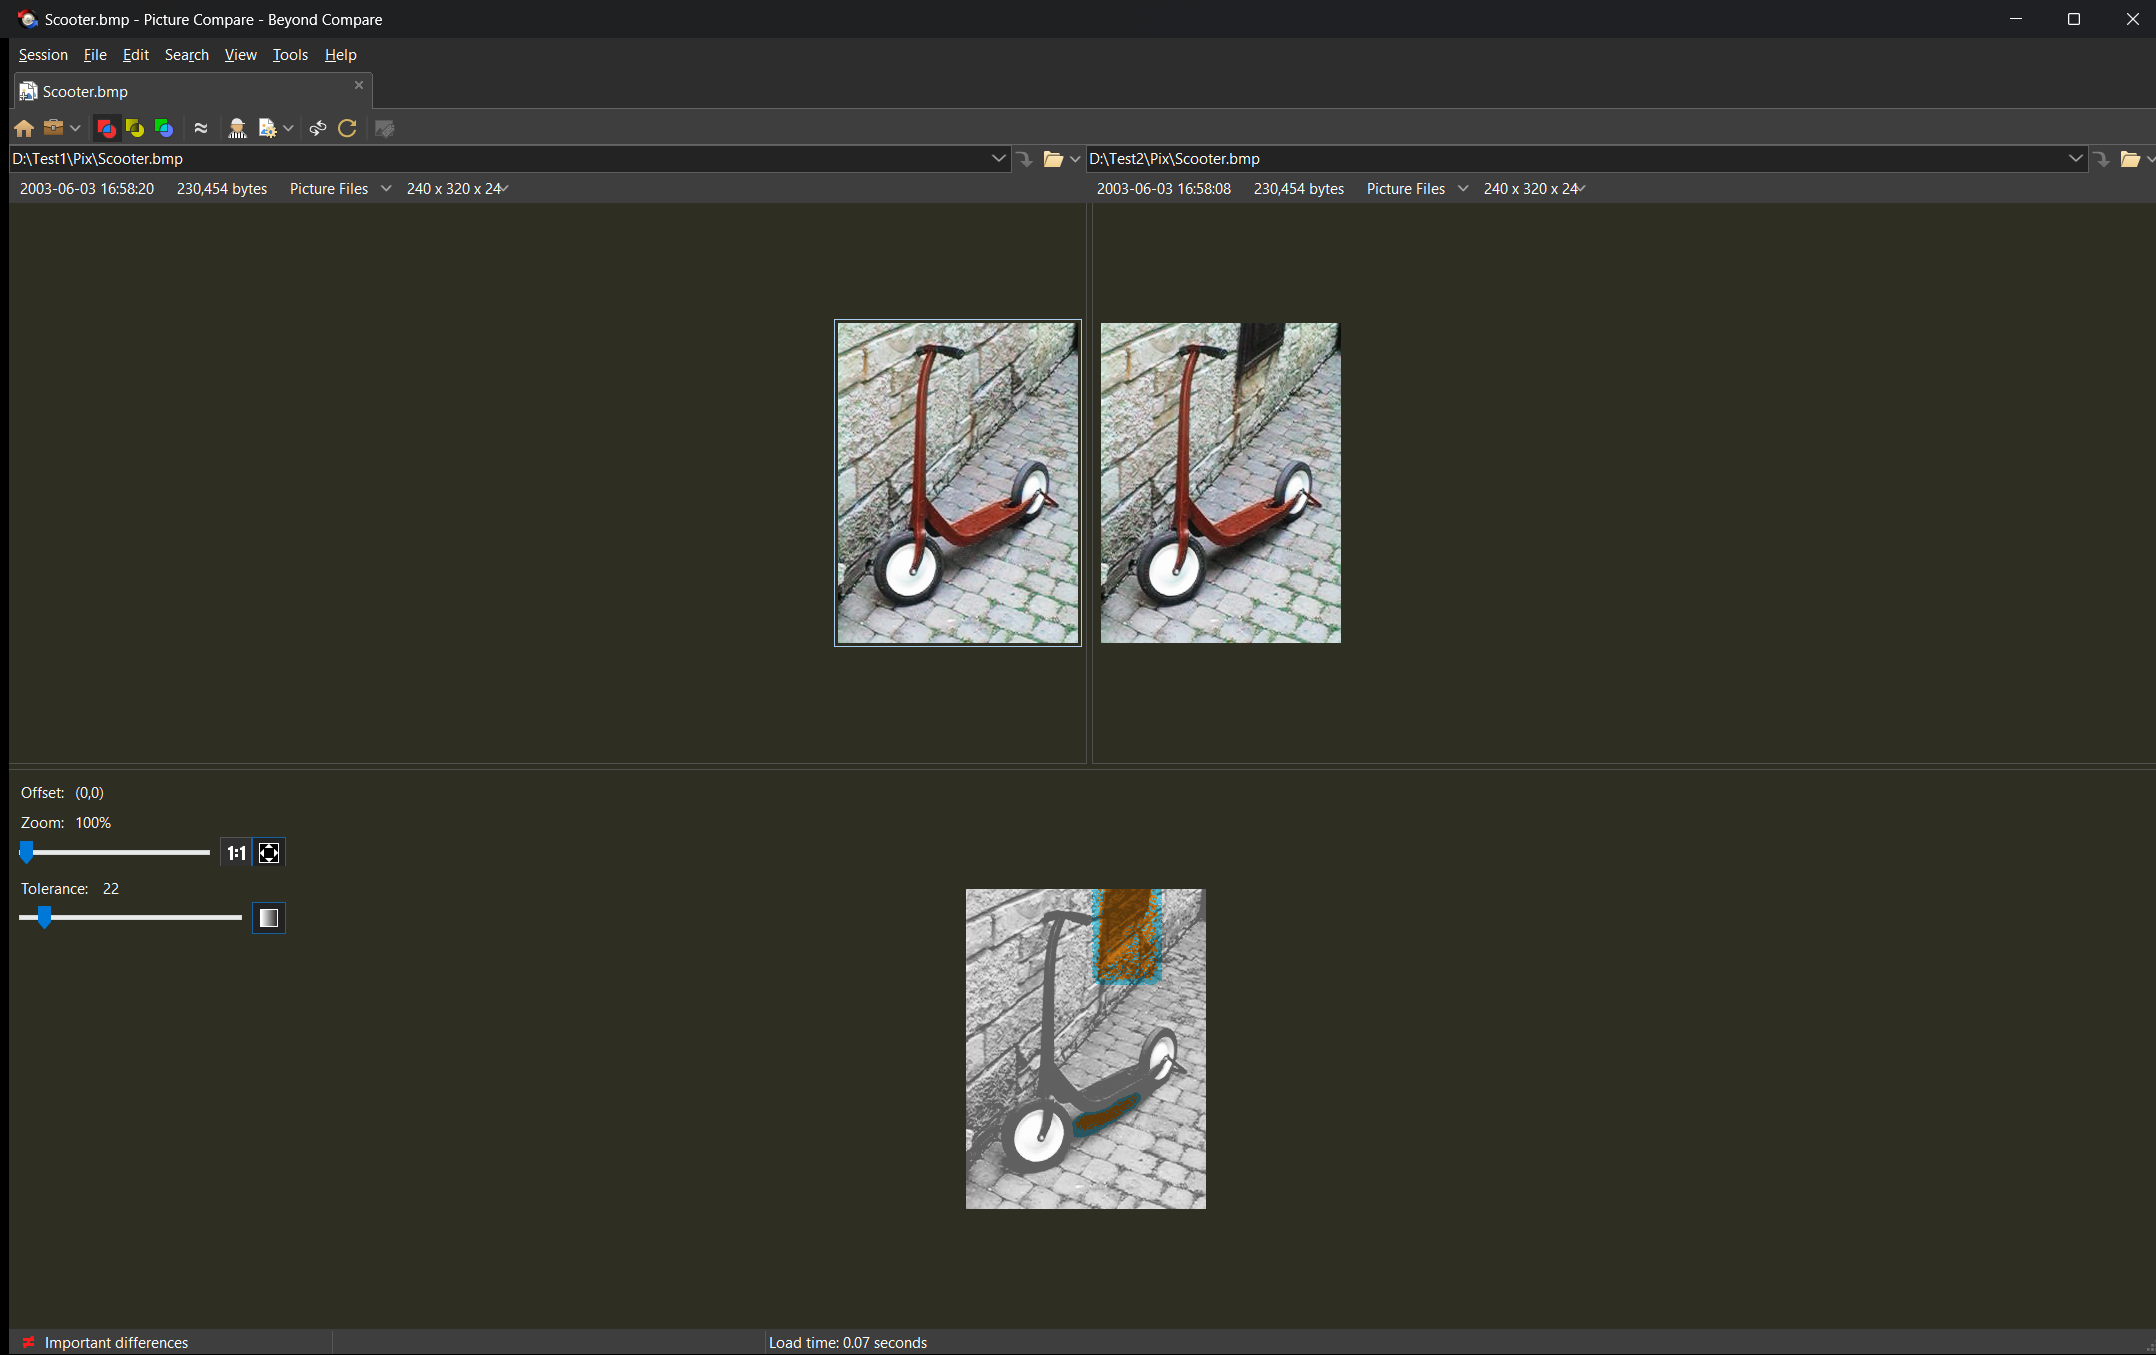Open Rules referee icon
The image size is (2156, 1355).
coord(237,128)
